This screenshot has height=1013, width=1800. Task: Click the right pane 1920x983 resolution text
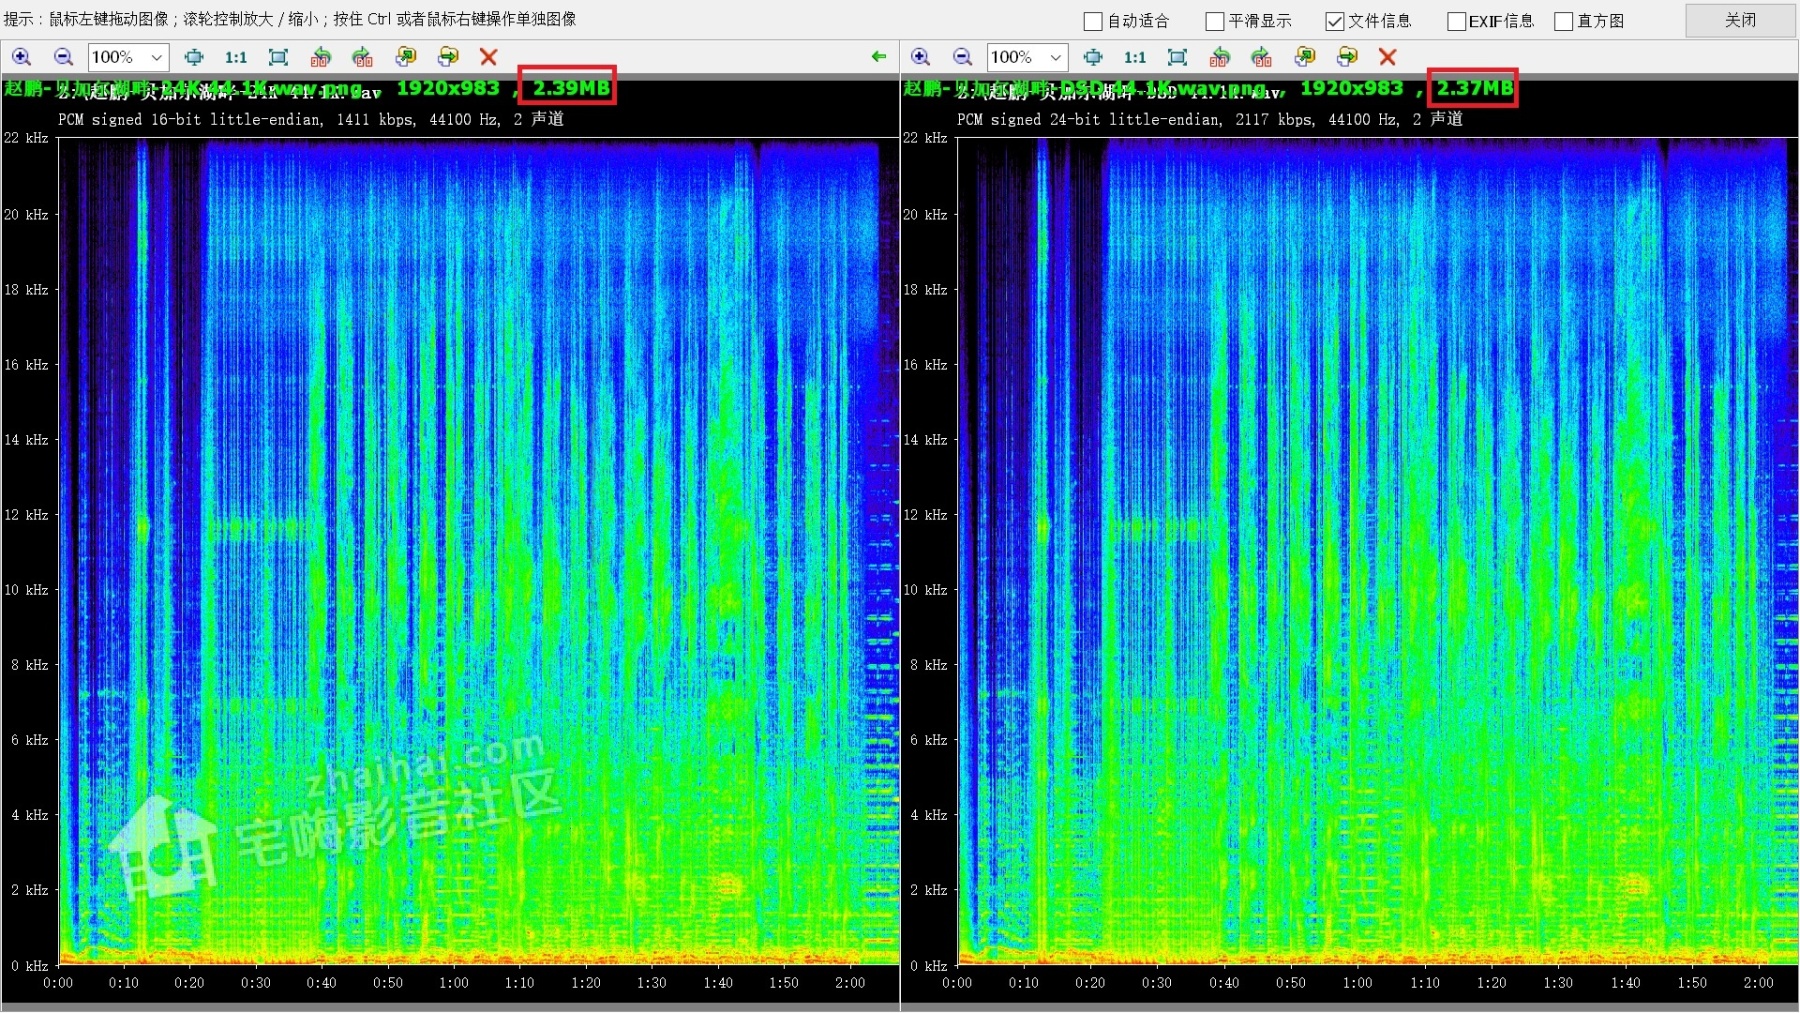tap(1352, 88)
